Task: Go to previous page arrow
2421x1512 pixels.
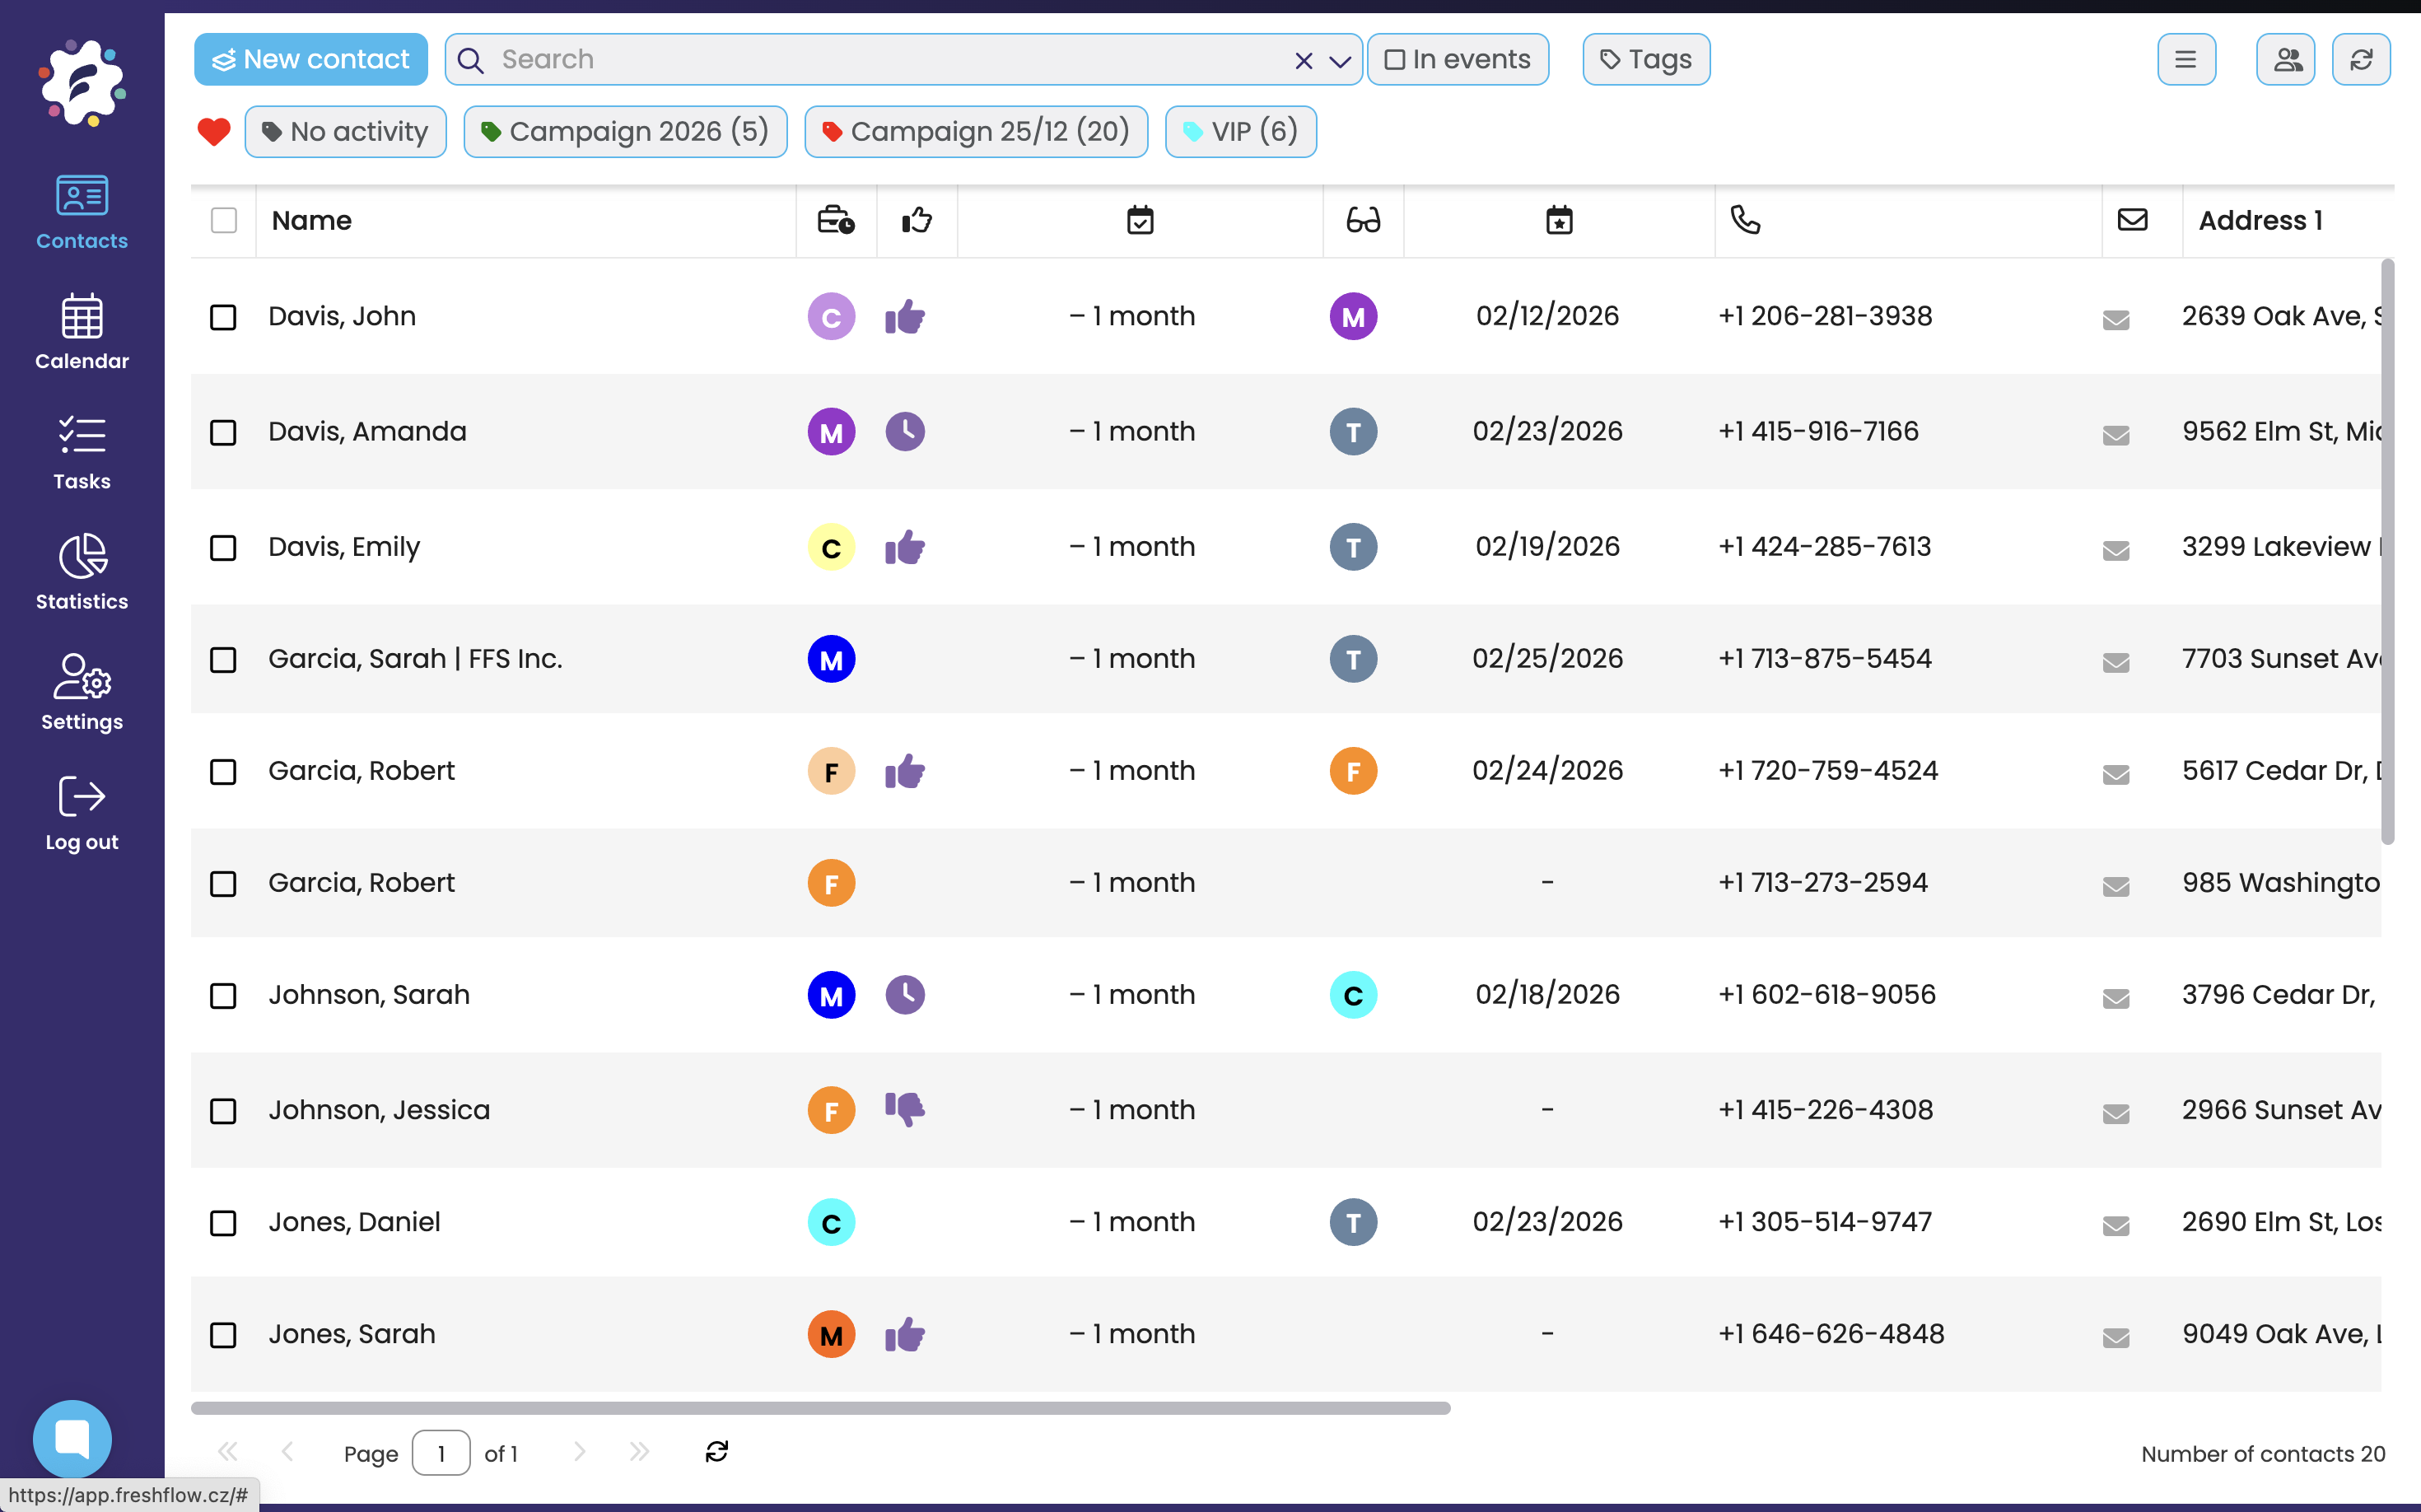Action: [x=287, y=1452]
